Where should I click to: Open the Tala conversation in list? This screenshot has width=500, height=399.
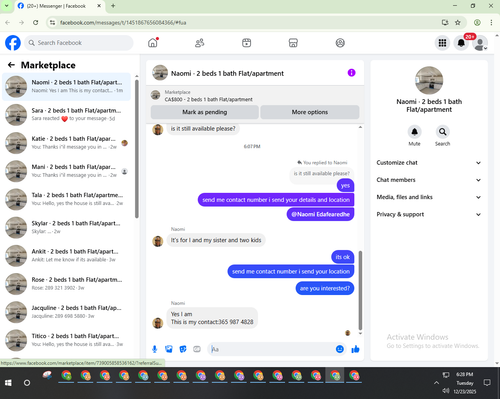click(66, 199)
